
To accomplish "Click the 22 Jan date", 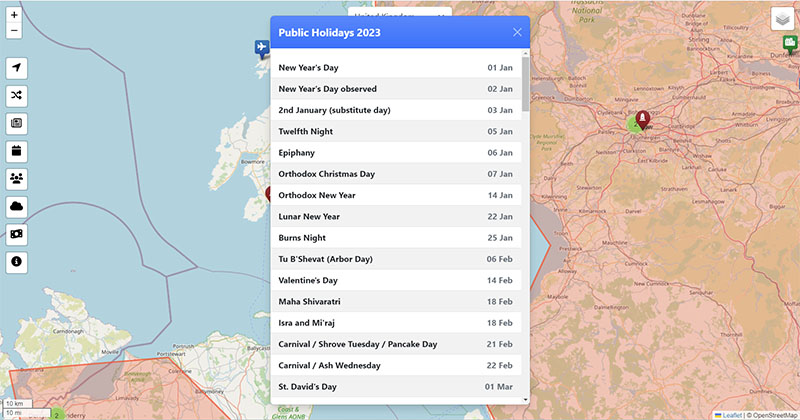I will point(500,216).
